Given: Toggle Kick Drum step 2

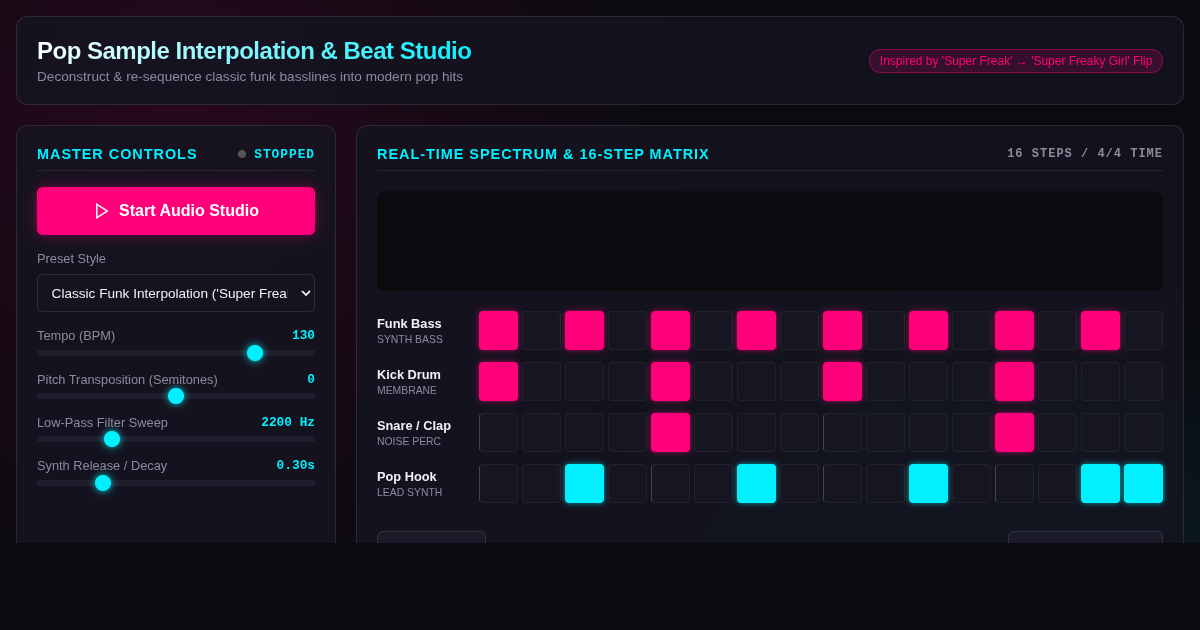Looking at the screenshot, I should point(541,381).
